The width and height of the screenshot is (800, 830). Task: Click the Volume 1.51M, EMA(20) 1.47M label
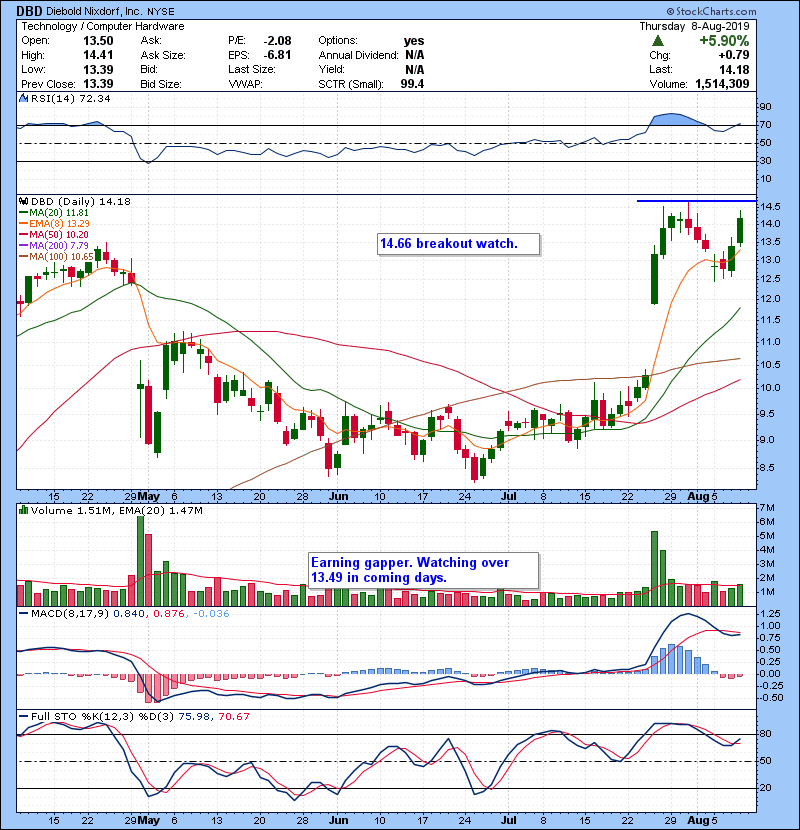point(116,511)
